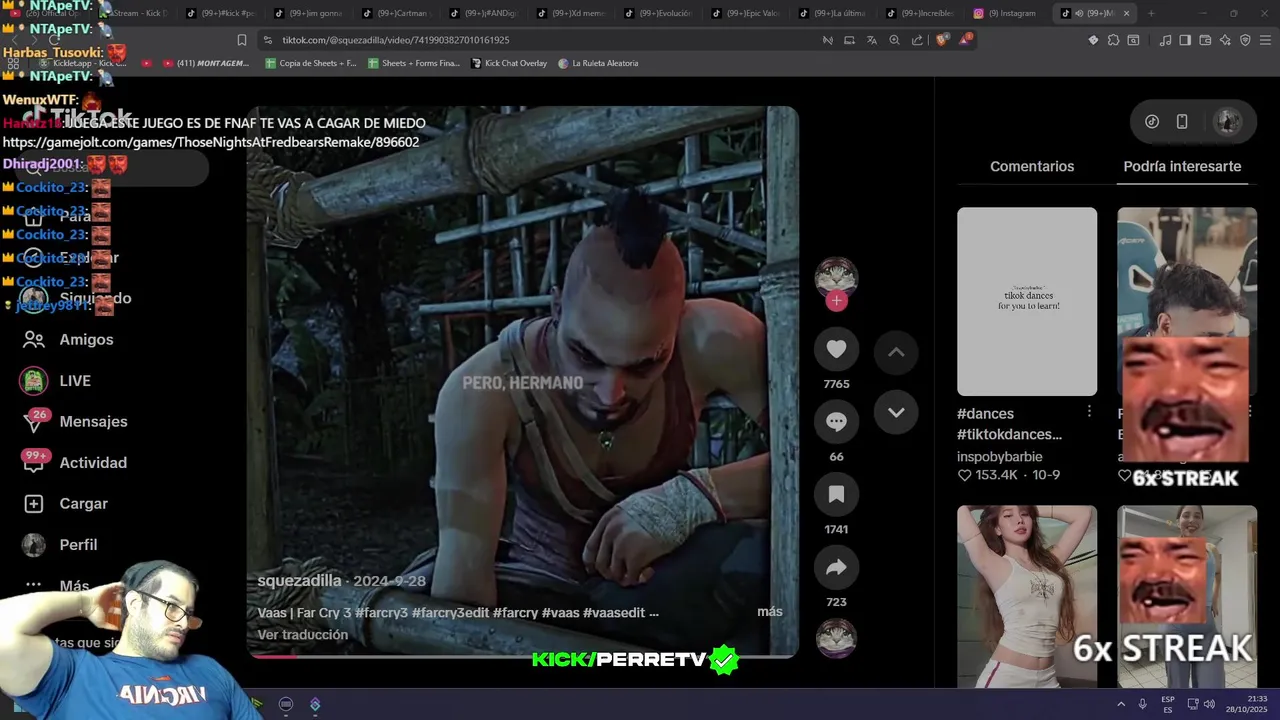Switch to Podría interesarte tab
Viewport: 1280px width, 720px height.
click(1182, 167)
